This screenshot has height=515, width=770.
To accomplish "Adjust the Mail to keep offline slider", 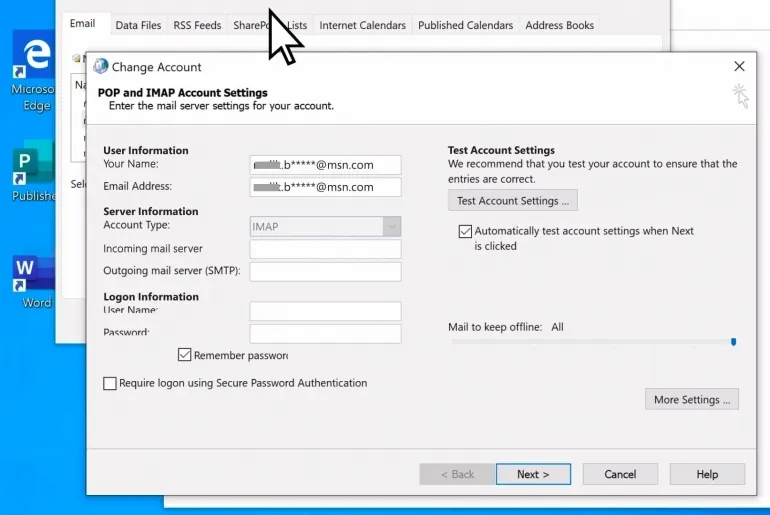I will [x=733, y=342].
